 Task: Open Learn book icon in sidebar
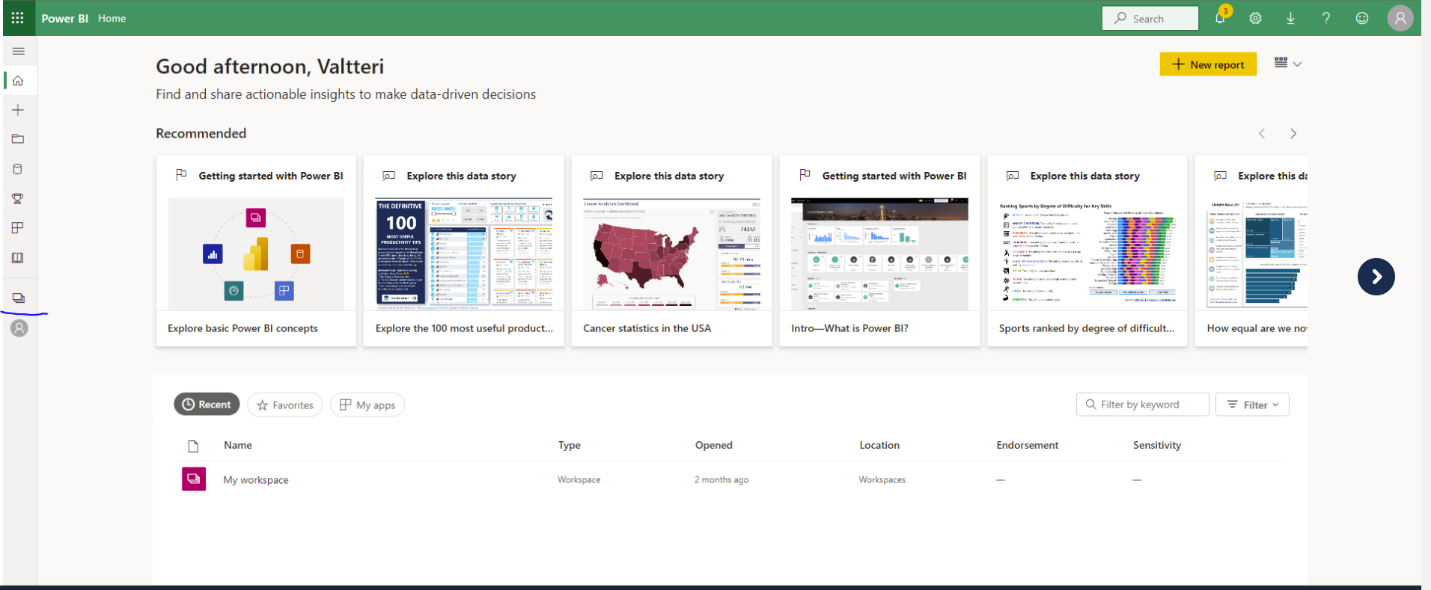pos(18,257)
